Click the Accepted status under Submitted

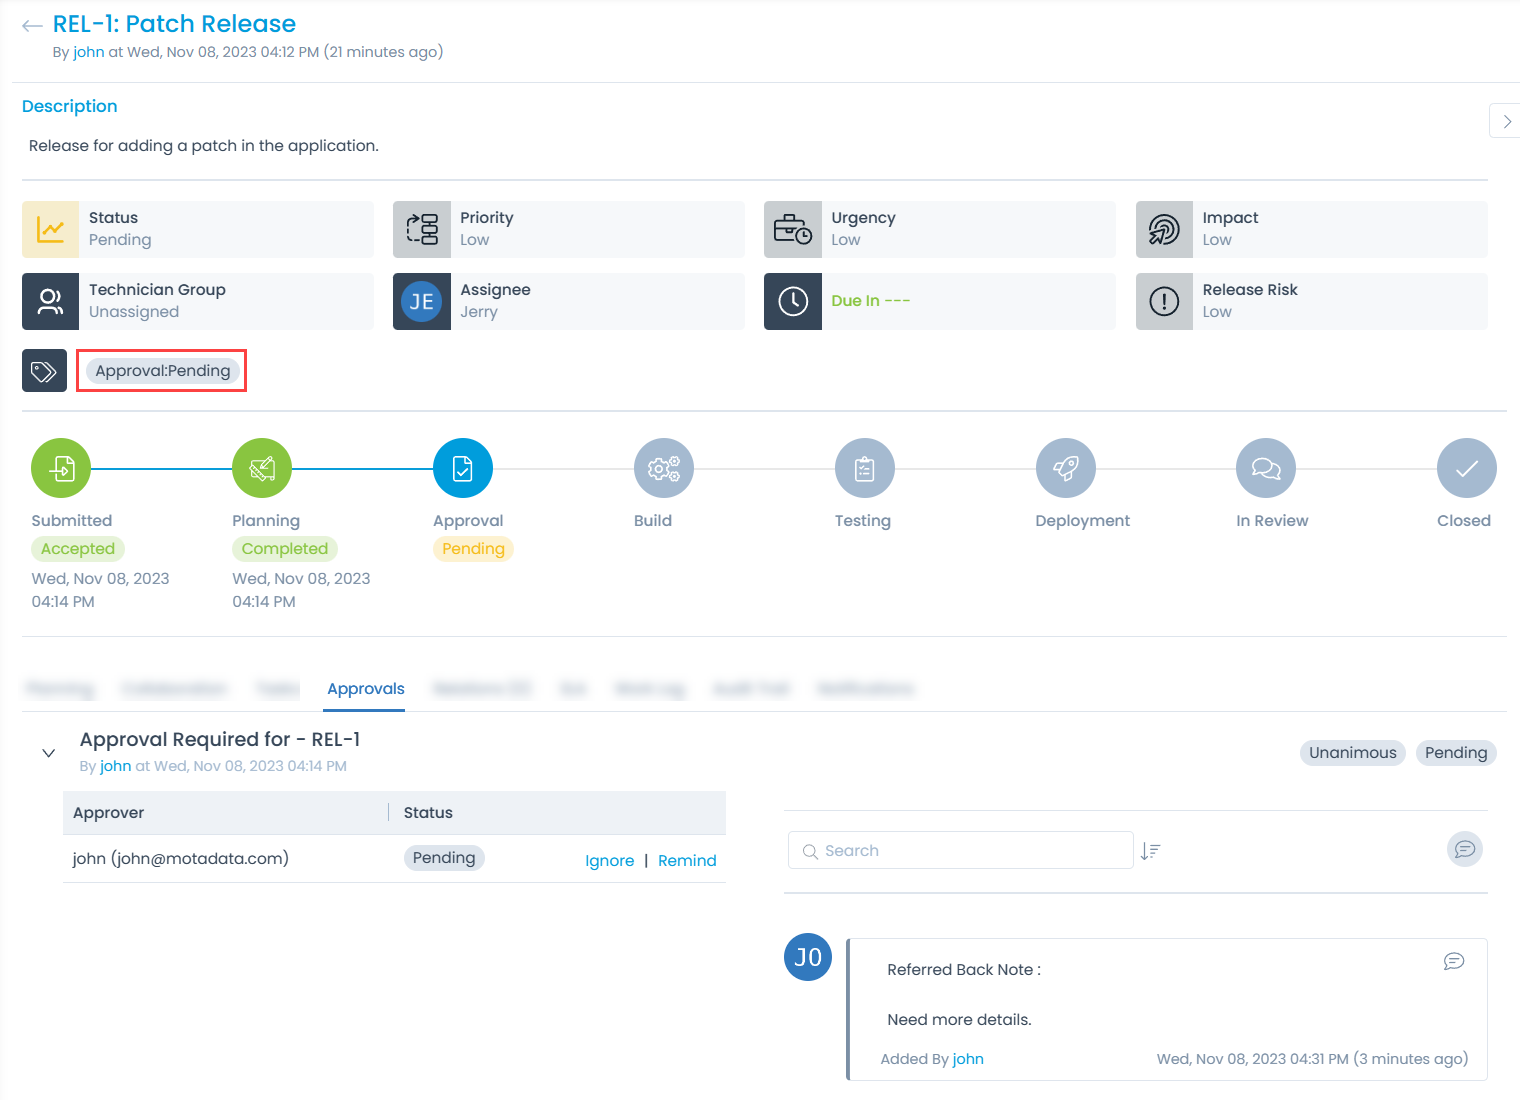coord(78,549)
